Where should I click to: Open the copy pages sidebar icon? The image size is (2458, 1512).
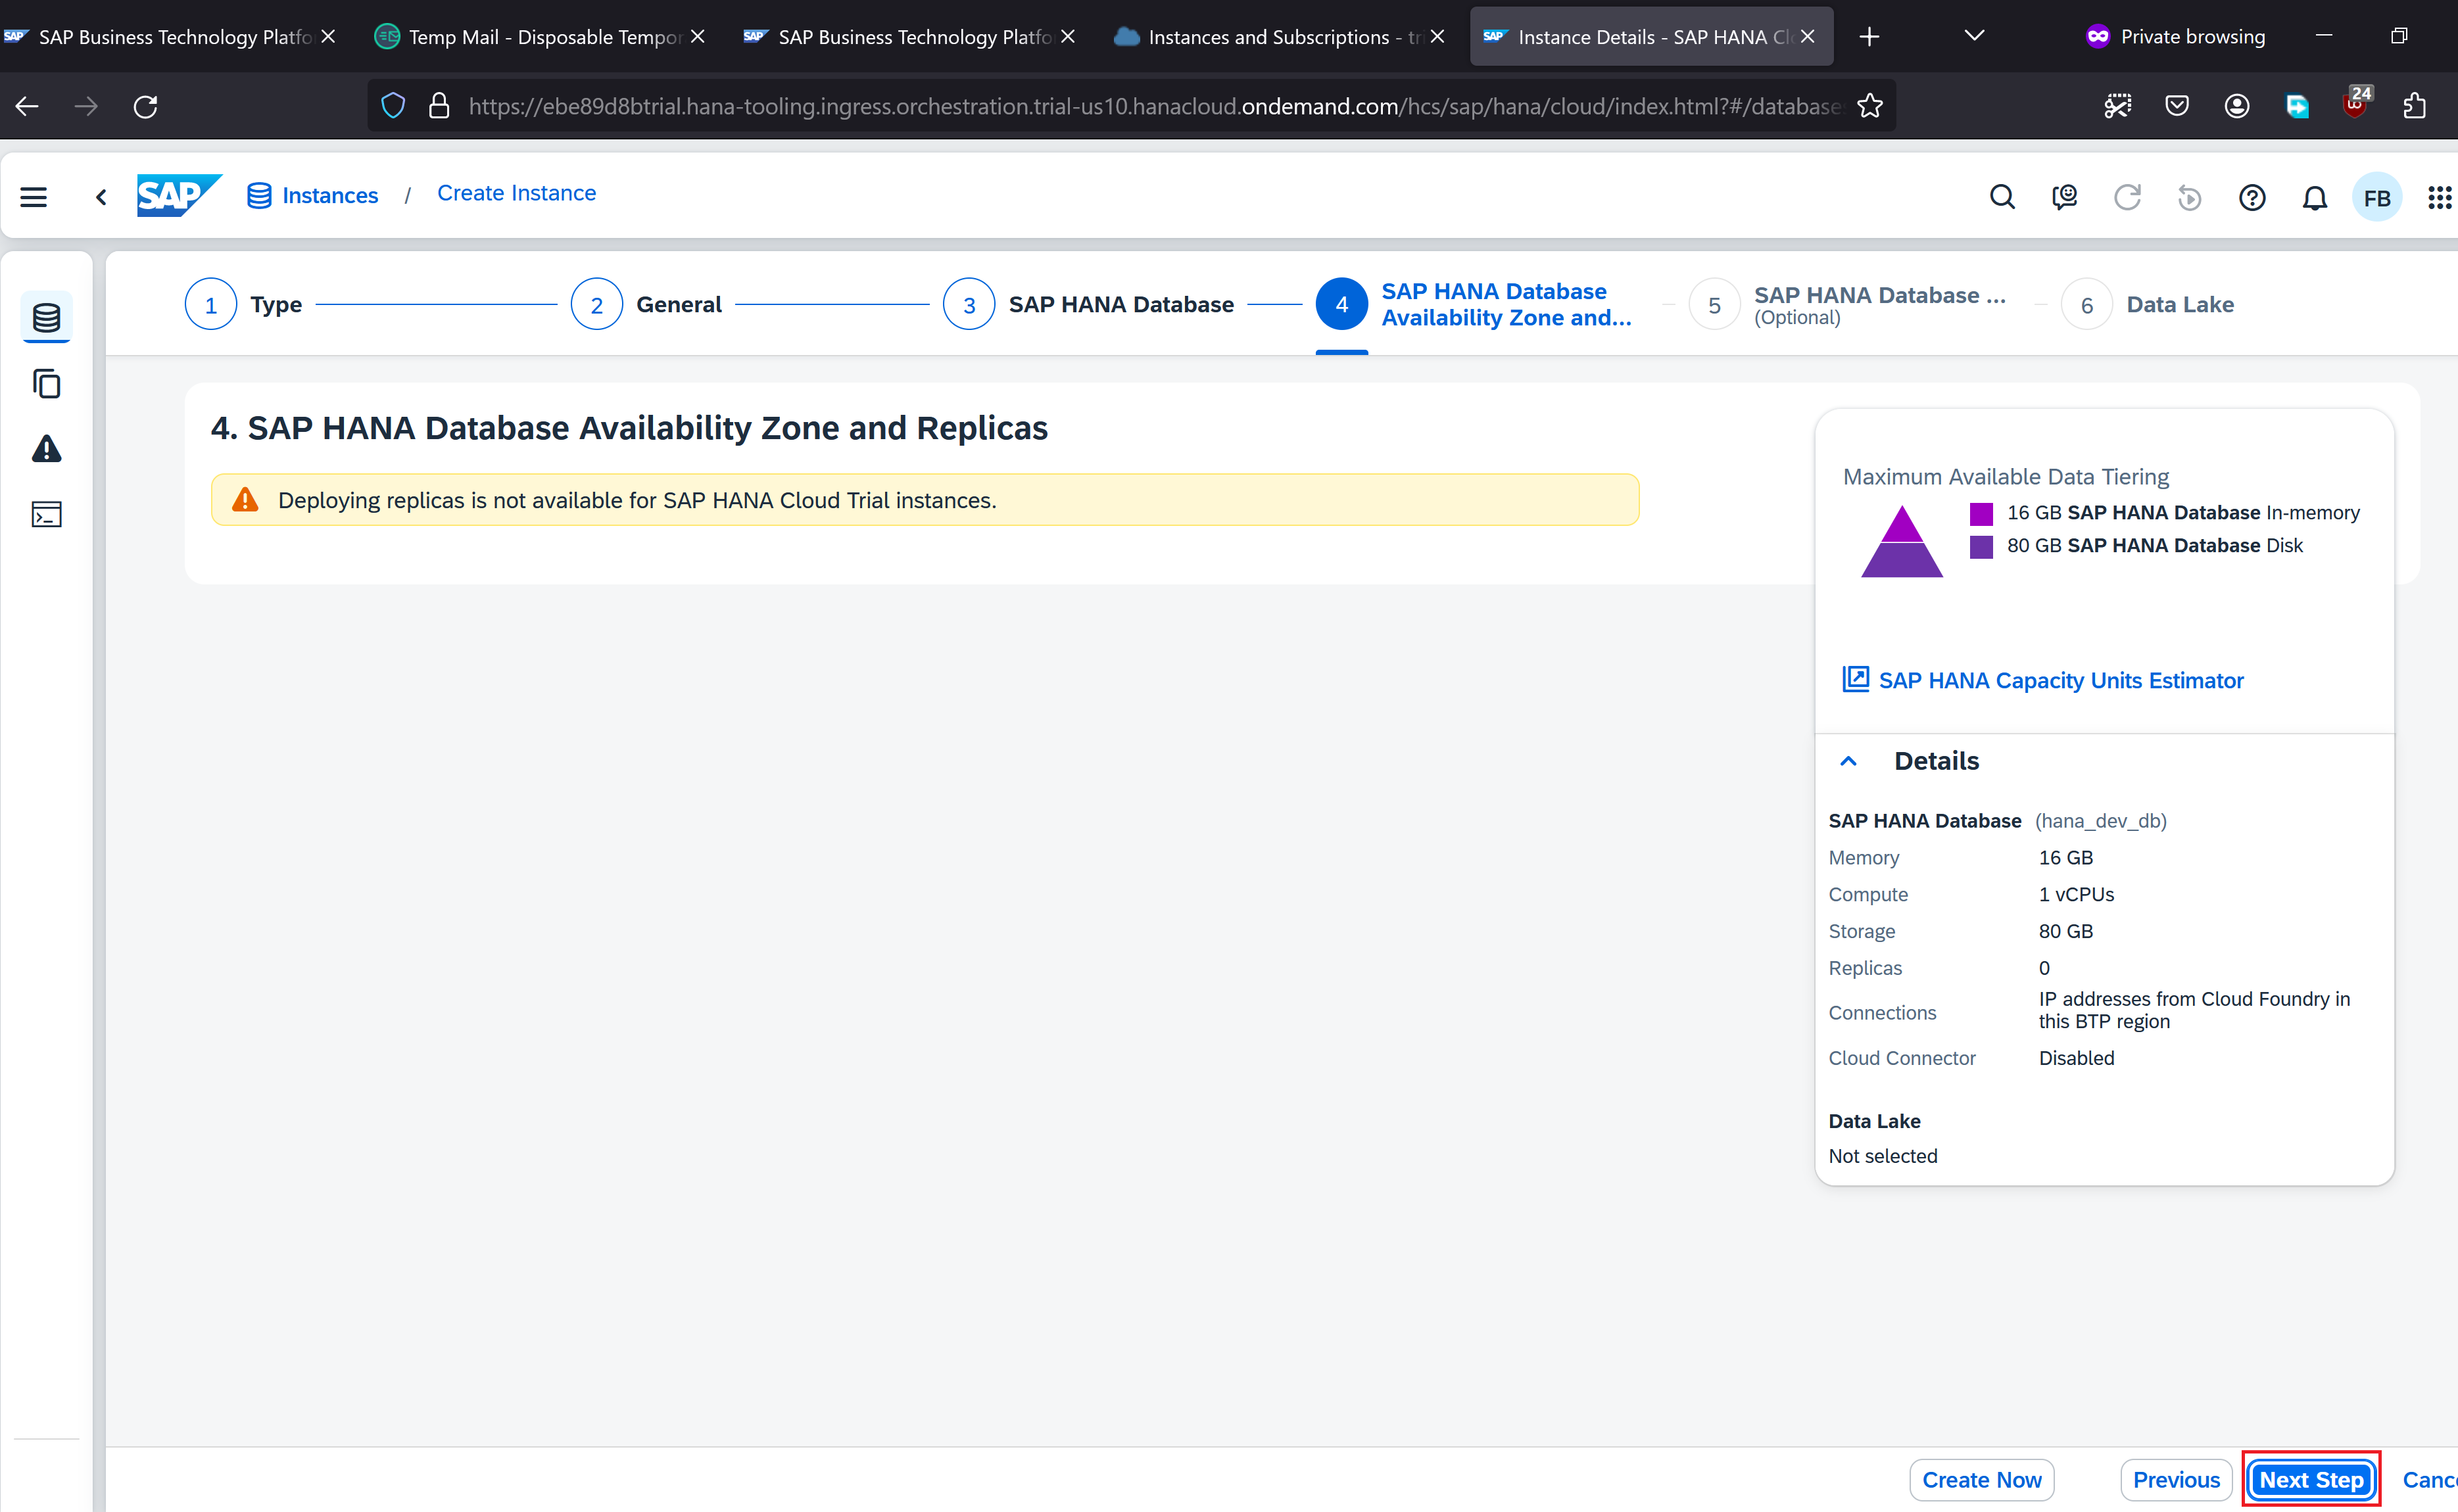(x=47, y=384)
